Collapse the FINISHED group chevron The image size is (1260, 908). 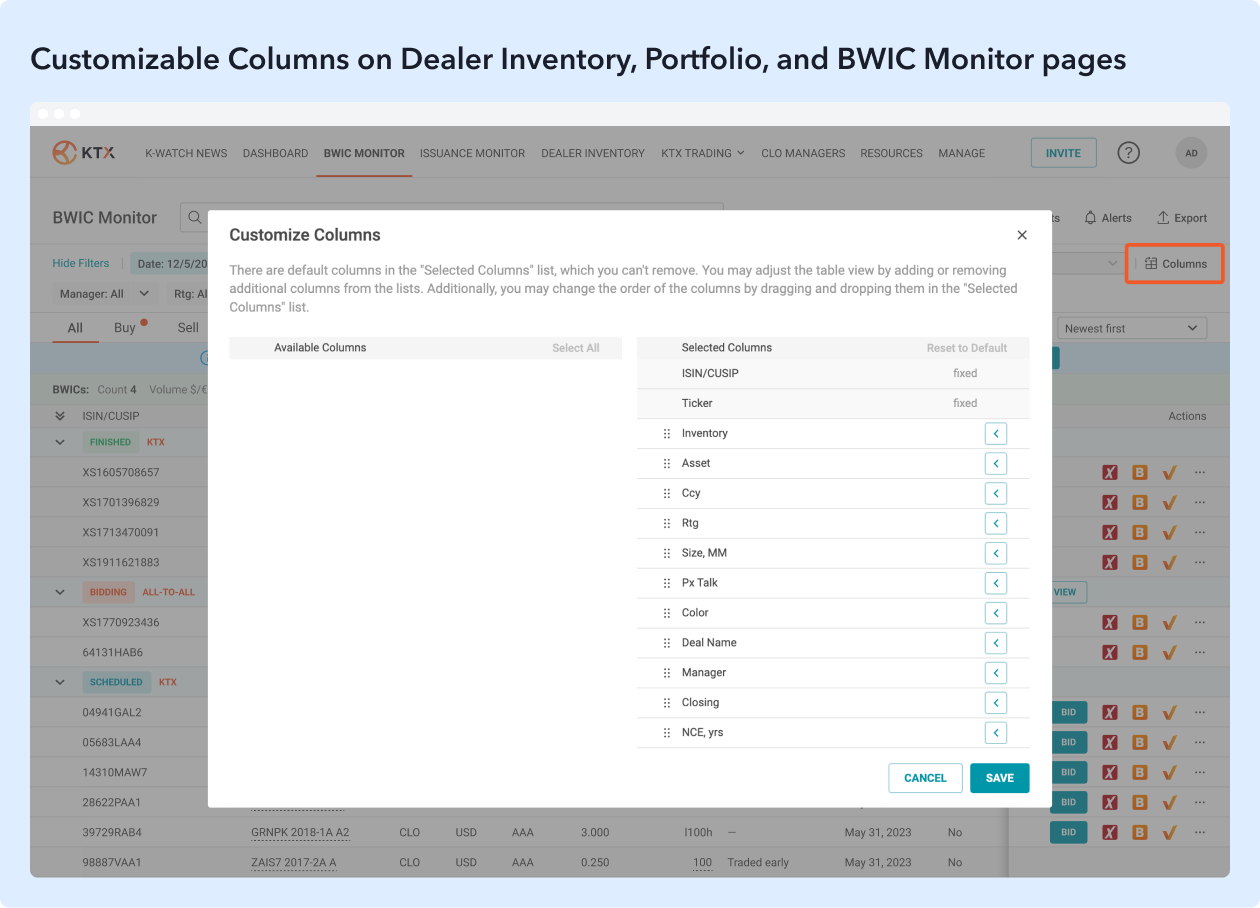(60, 442)
